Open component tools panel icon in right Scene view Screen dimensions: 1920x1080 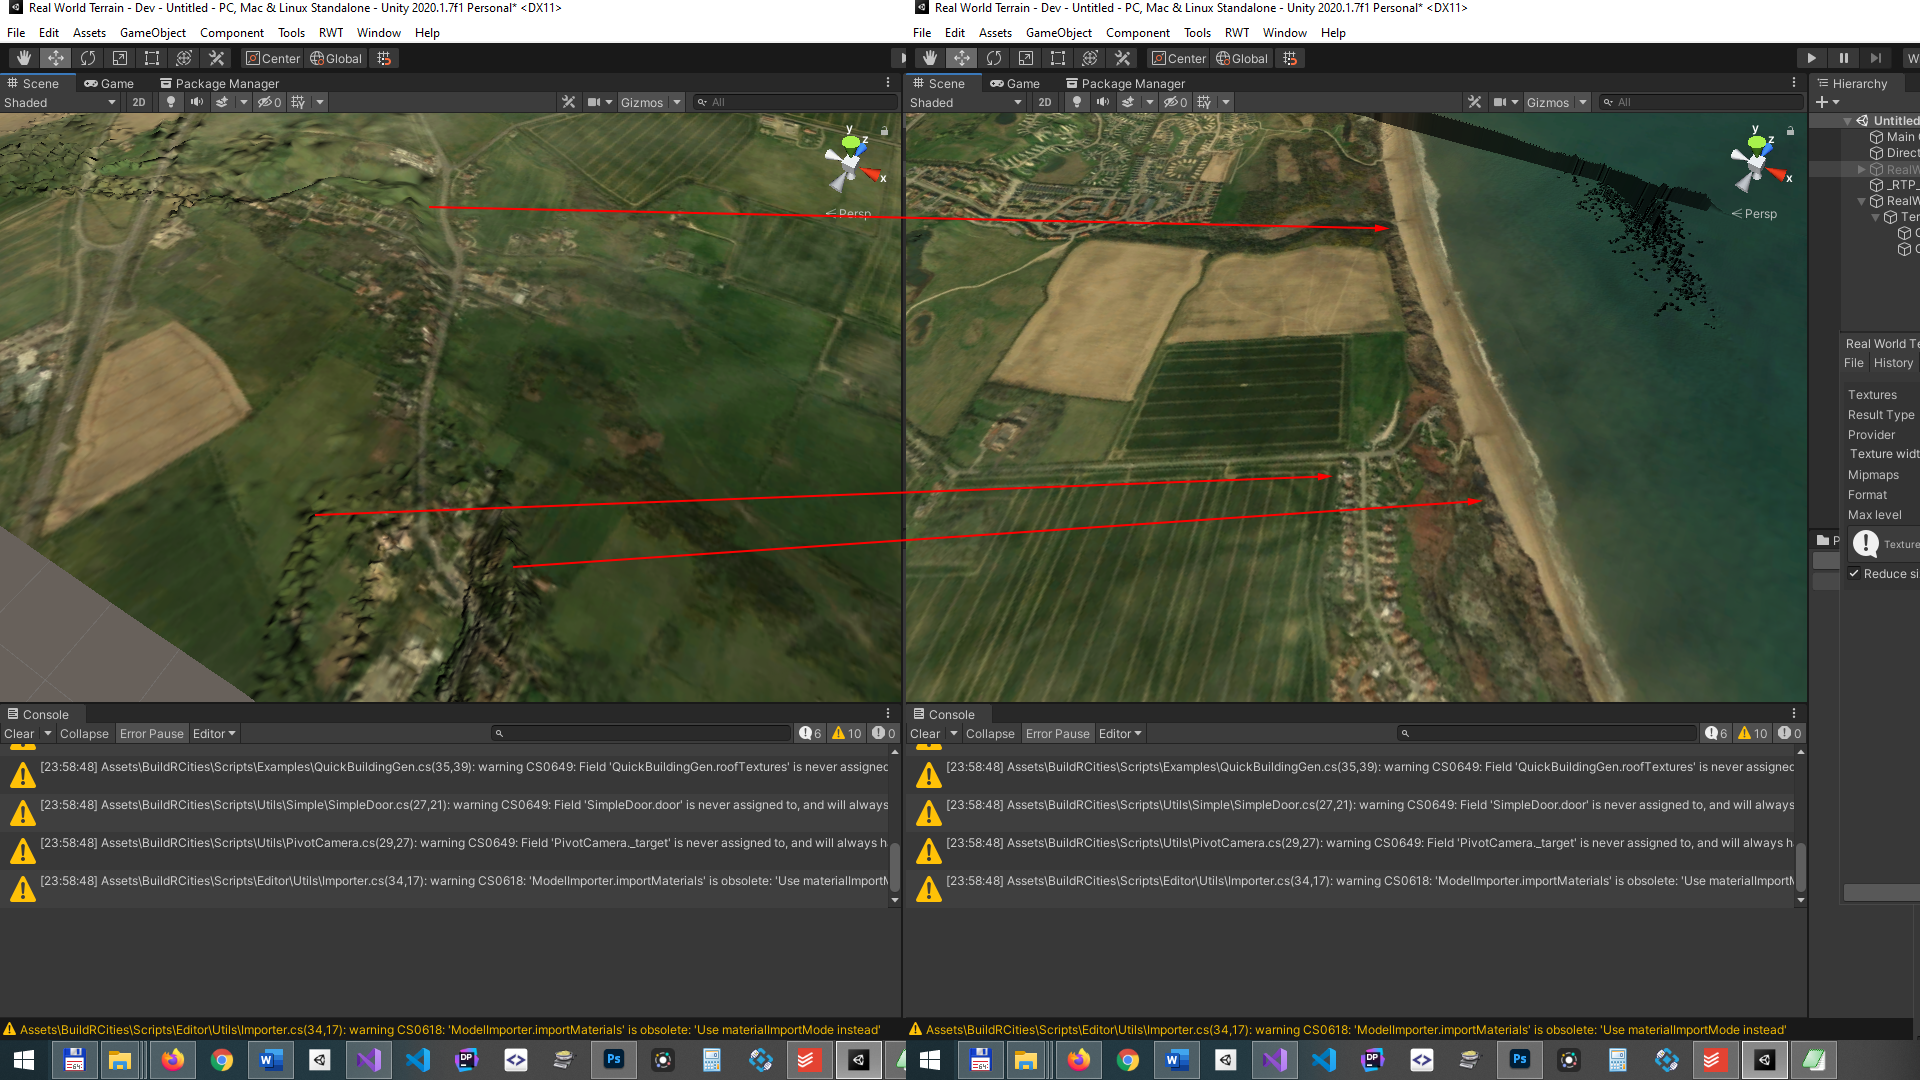pos(1474,102)
